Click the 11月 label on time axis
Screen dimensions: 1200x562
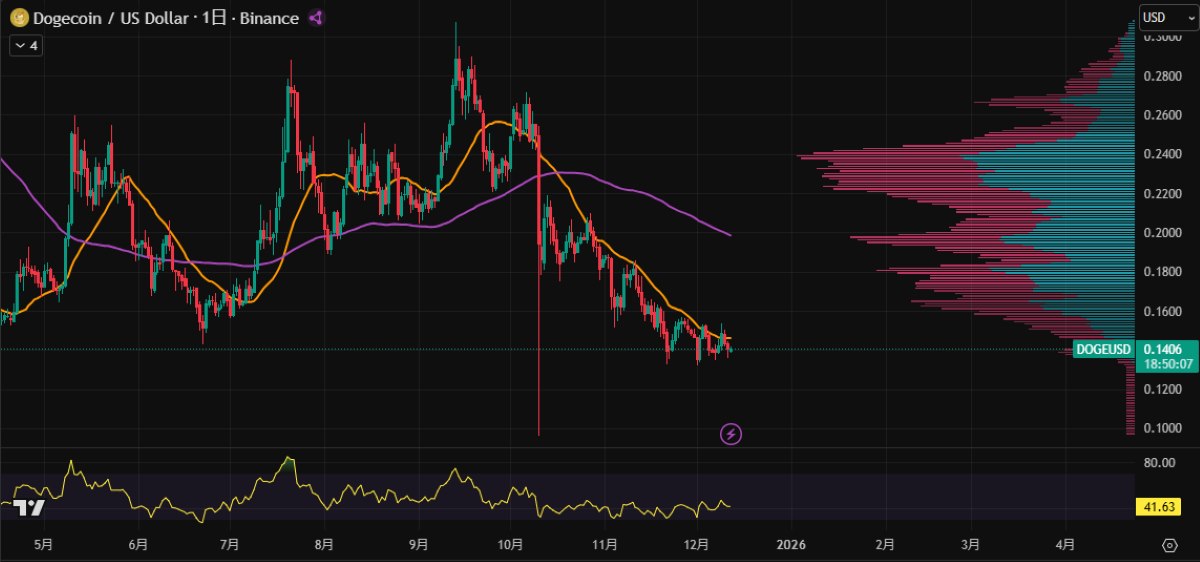(x=604, y=545)
